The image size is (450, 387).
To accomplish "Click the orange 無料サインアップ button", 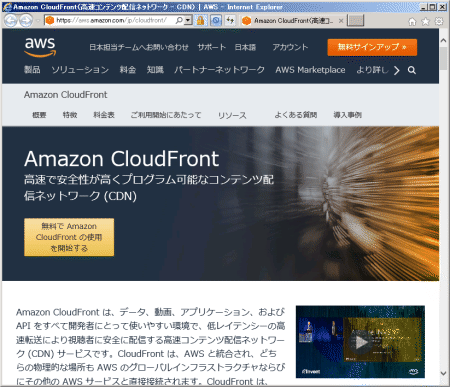I will [x=372, y=47].
